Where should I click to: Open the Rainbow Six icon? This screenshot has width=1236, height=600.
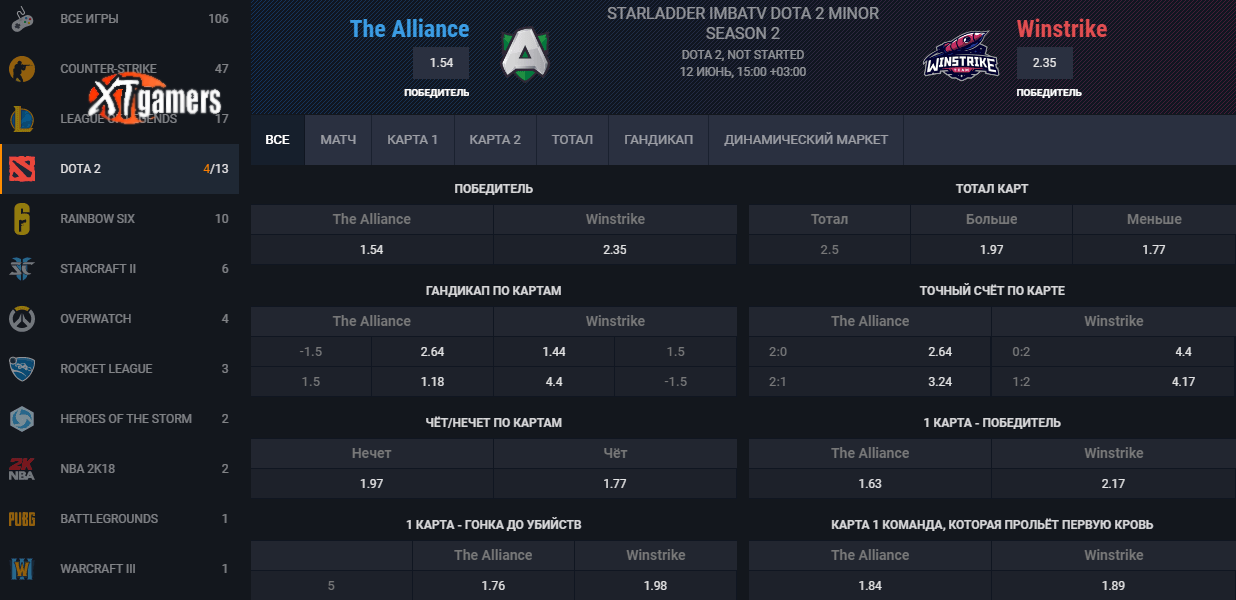pyautogui.click(x=22, y=219)
